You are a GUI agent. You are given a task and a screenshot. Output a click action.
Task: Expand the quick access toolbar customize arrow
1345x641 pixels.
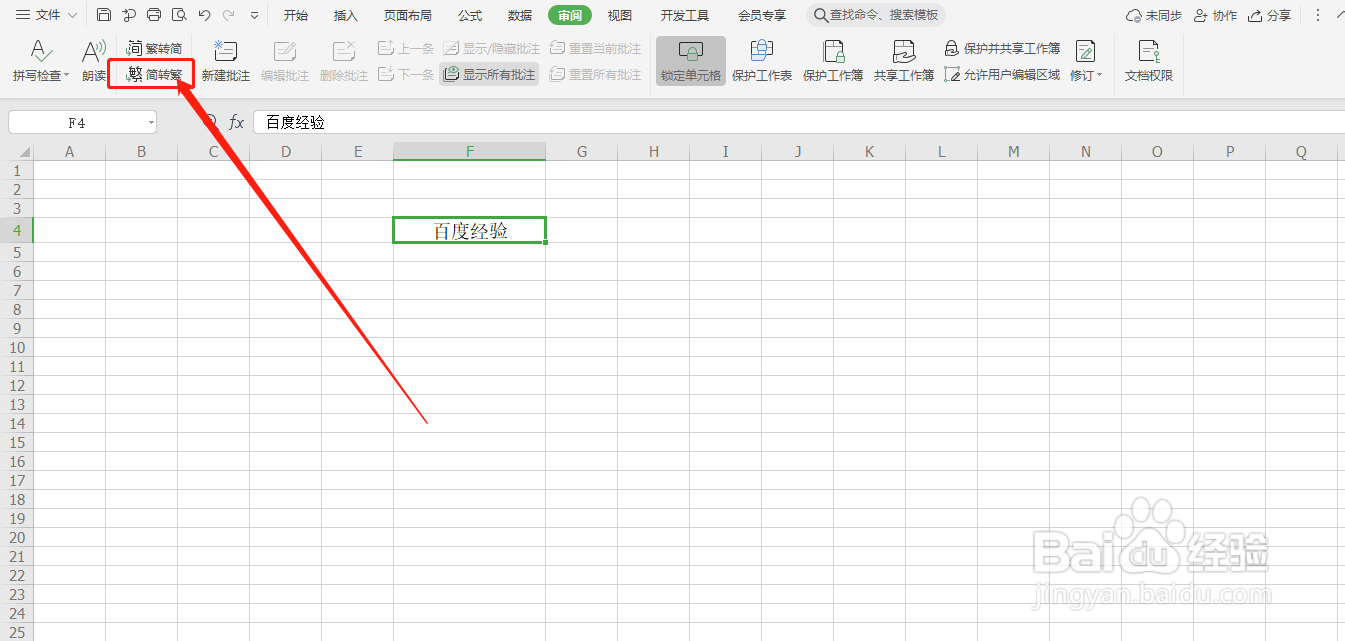[x=254, y=16]
